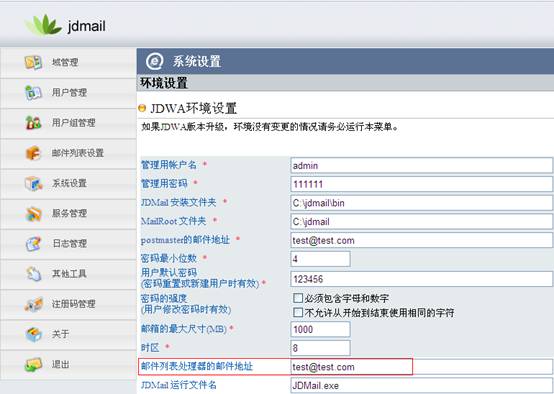
Task: Click the 系统设置 sidebar icon
Action: (33, 183)
